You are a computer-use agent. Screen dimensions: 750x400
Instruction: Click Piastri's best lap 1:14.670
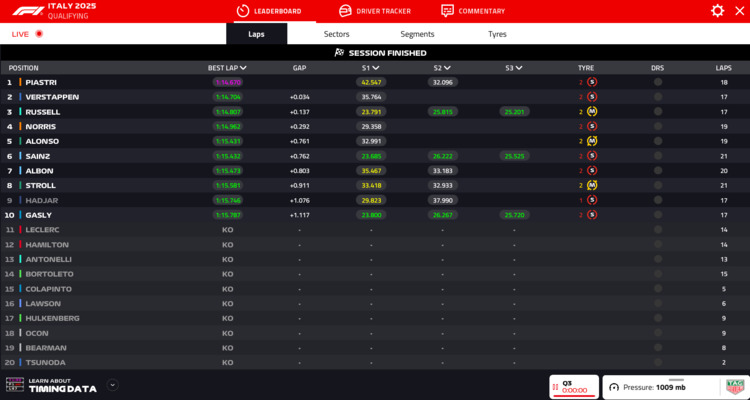(228, 82)
